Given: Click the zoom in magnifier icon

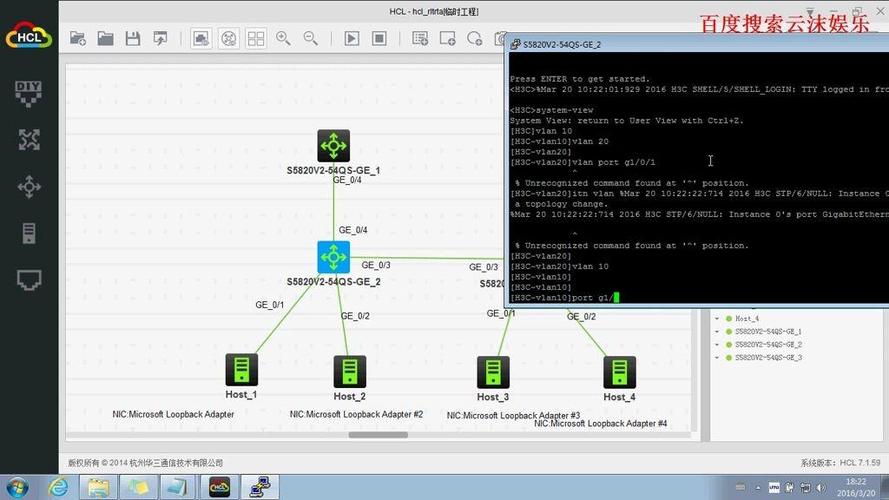Looking at the screenshot, I should 283,38.
